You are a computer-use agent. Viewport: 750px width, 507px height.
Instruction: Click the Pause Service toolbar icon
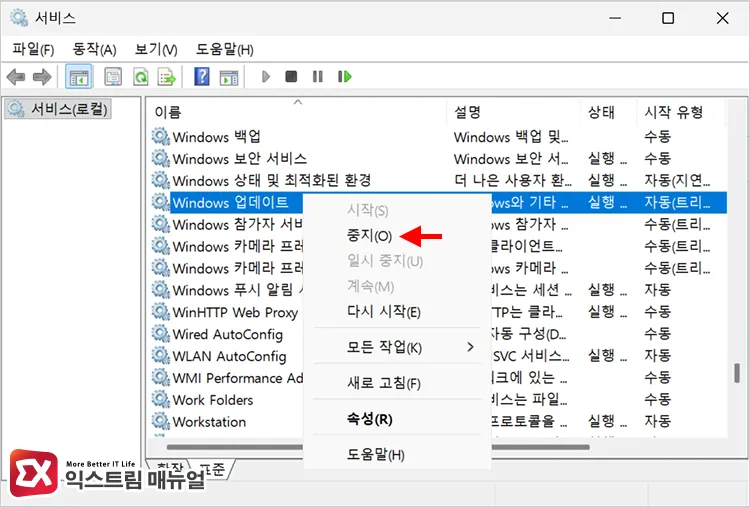pyautogui.click(x=318, y=77)
